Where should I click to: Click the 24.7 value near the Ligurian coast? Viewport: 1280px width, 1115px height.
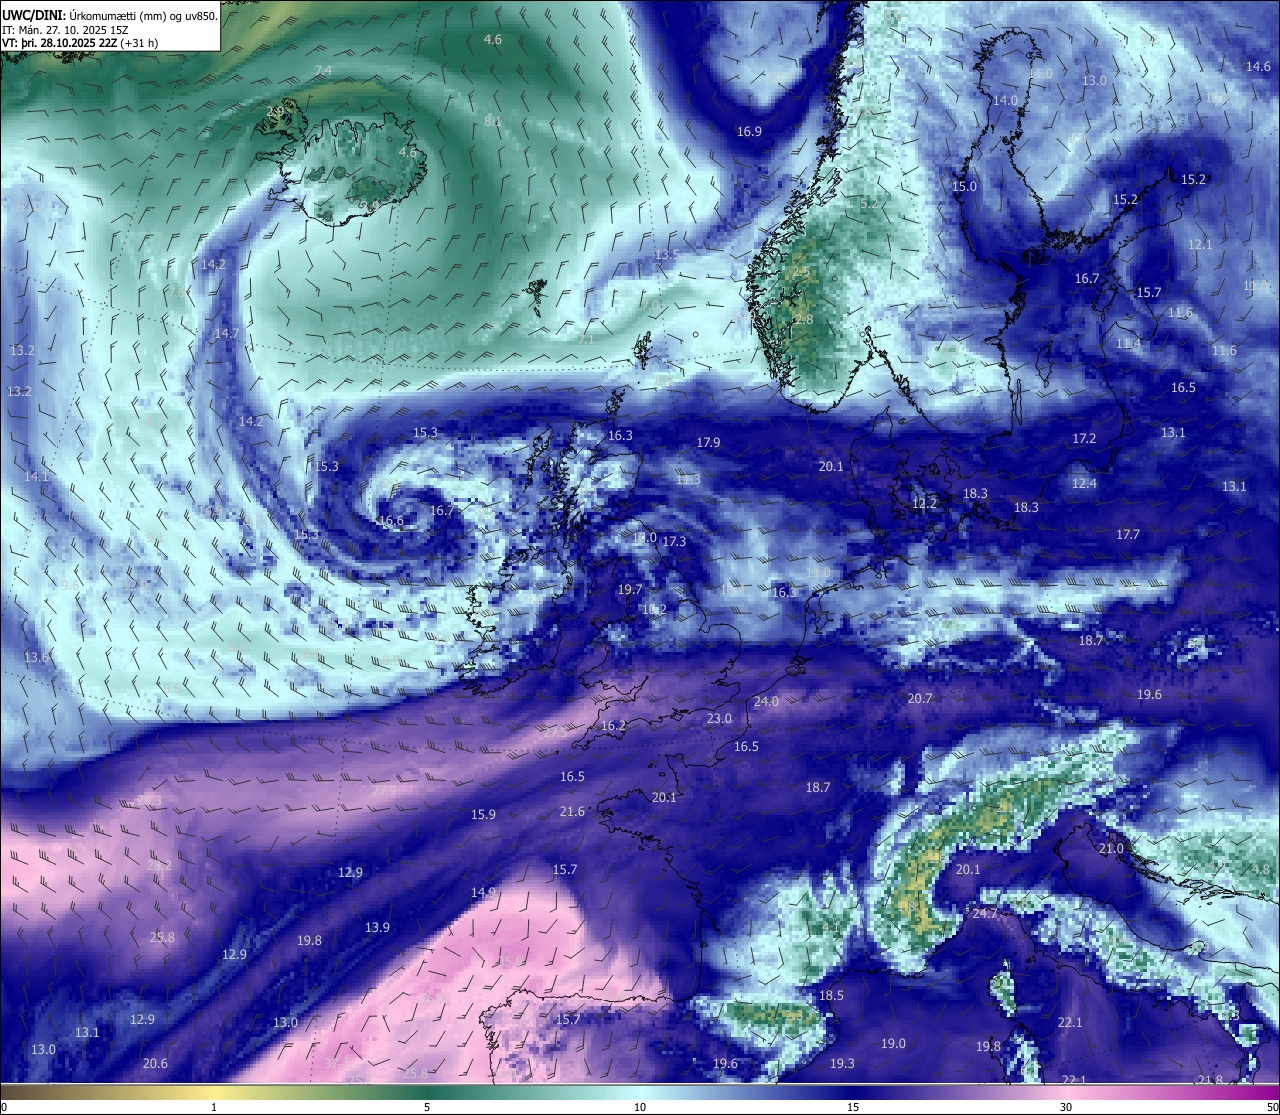(x=985, y=914)
